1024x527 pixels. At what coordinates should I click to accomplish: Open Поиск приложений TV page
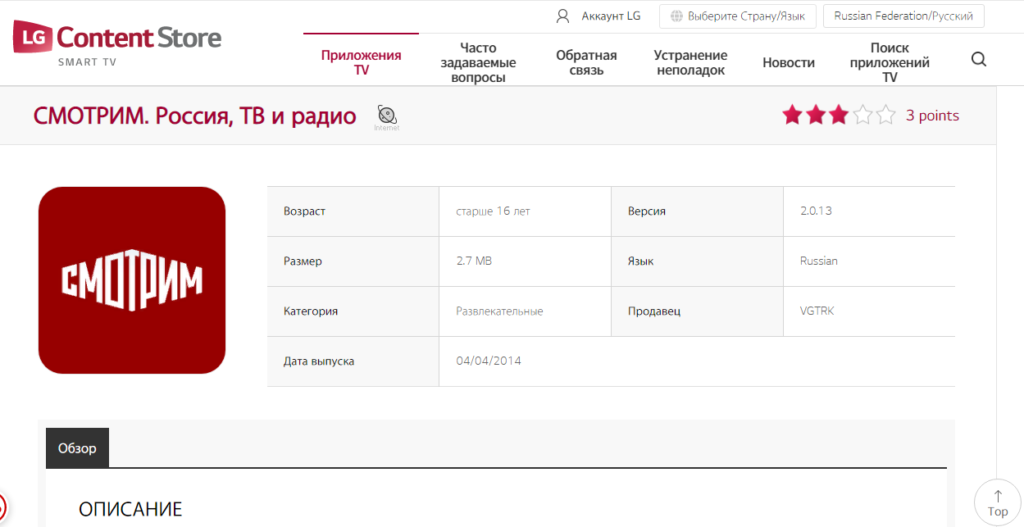[x=889, y=62]
